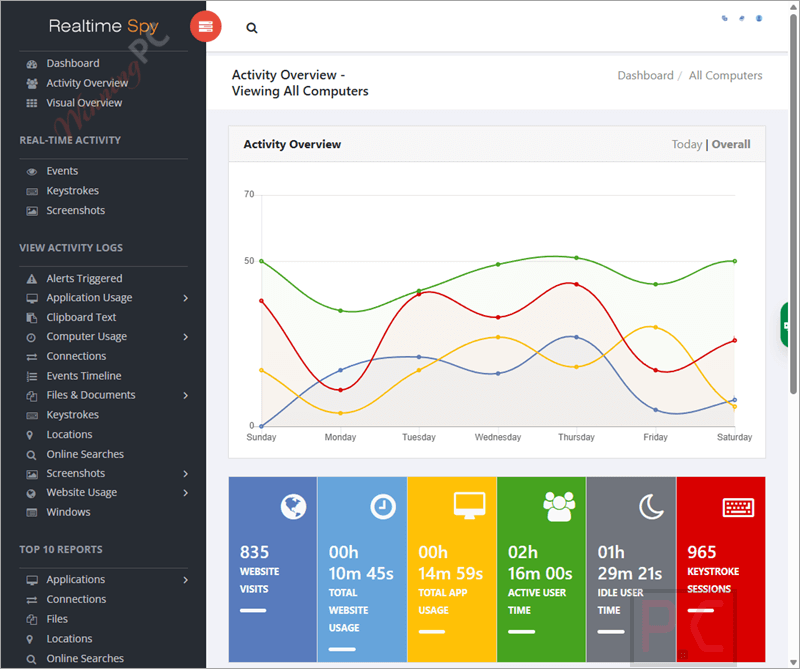Click the clock icon on the Total Website Usage tile
This screenshot has height=669, width=800.
coord(383,507)
